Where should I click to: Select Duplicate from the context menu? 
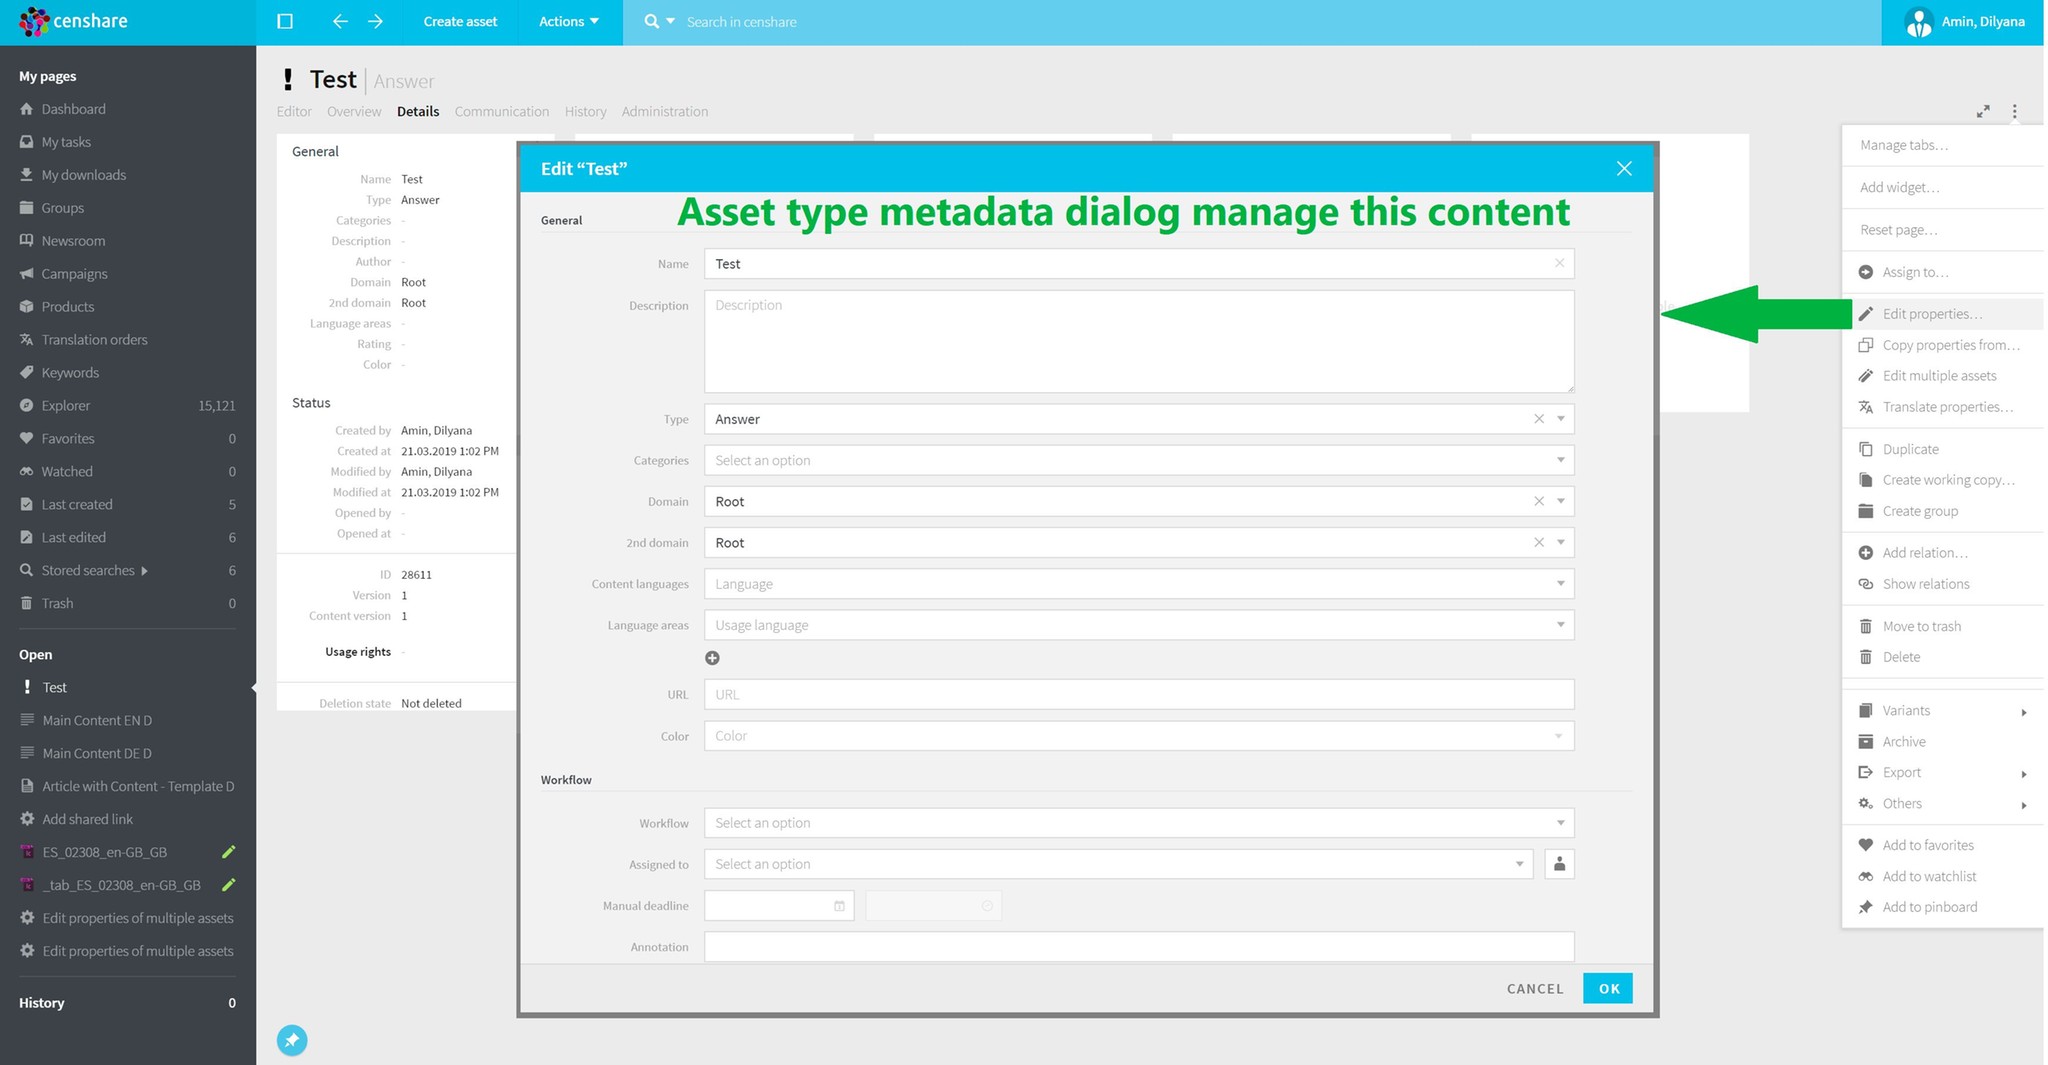click(1910, 449)
